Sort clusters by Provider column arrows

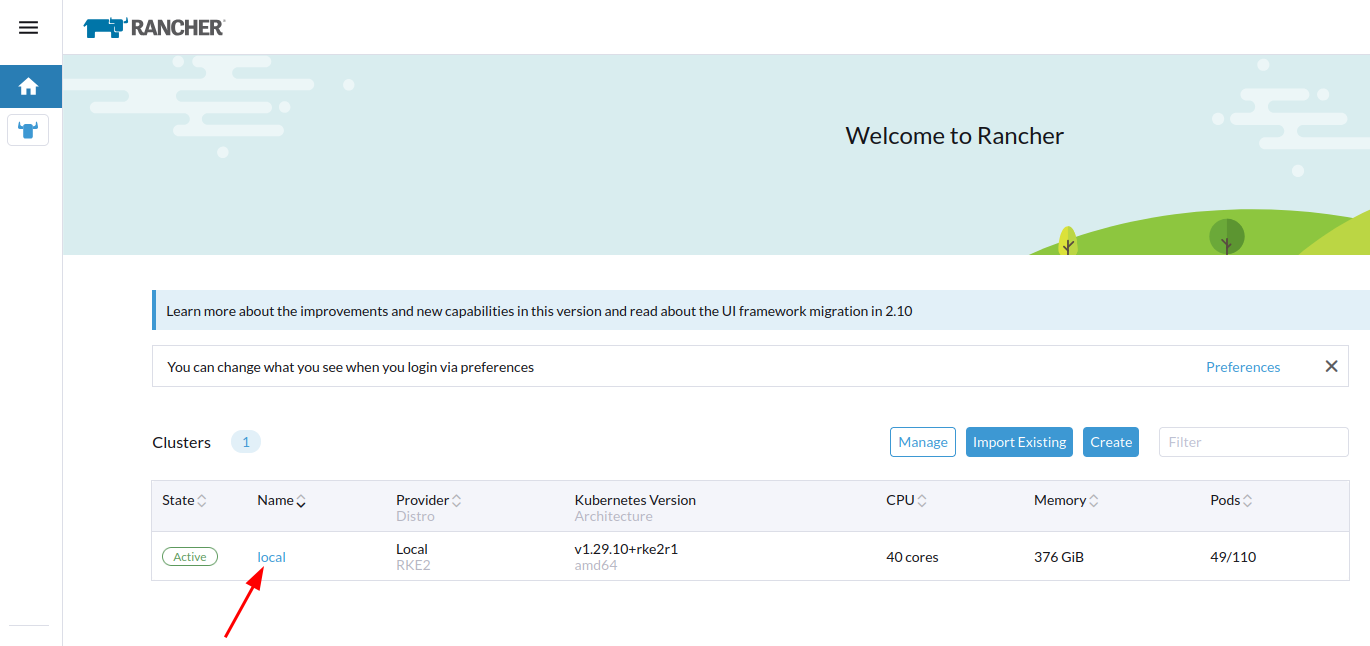[x=457, y=501]
